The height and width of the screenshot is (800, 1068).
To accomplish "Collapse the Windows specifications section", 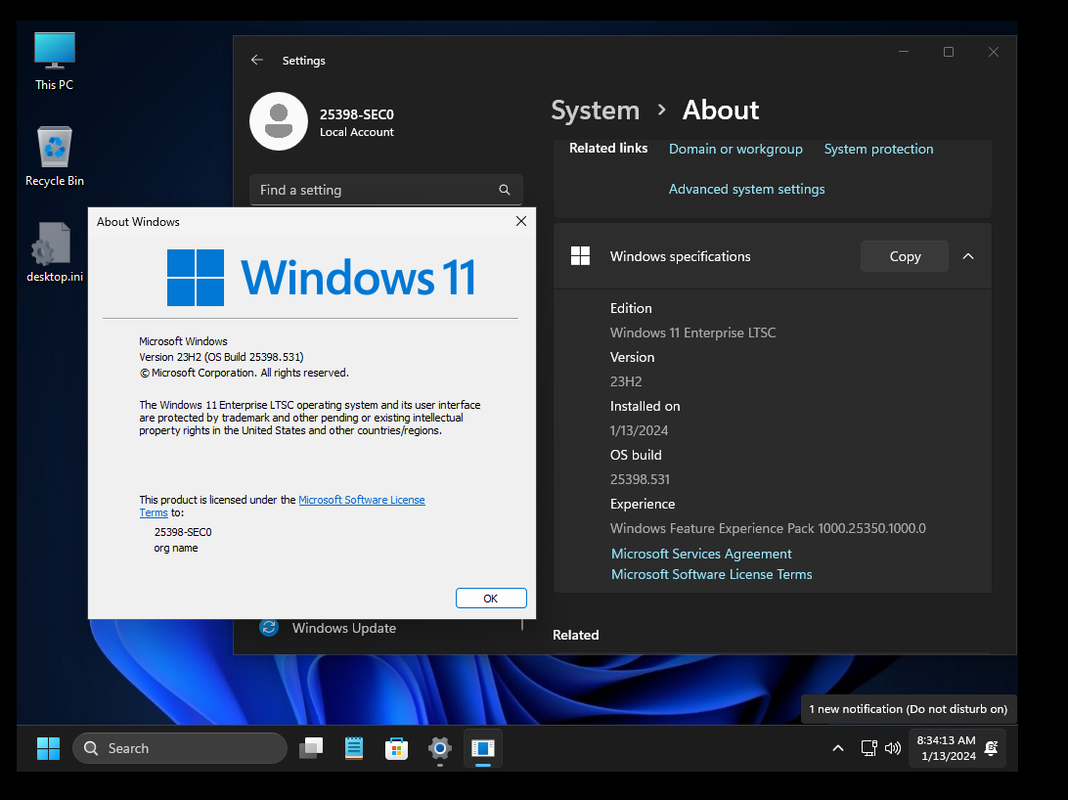I will click(x=968, y=257).
